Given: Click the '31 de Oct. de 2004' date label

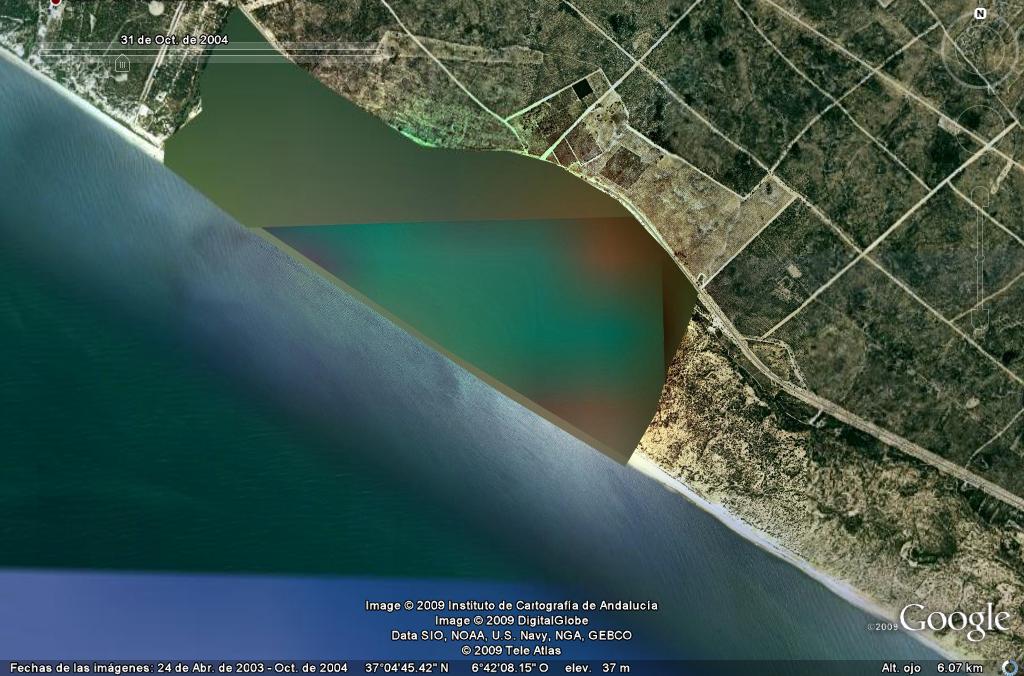Looking at the screenshot, I should [174, 40].
